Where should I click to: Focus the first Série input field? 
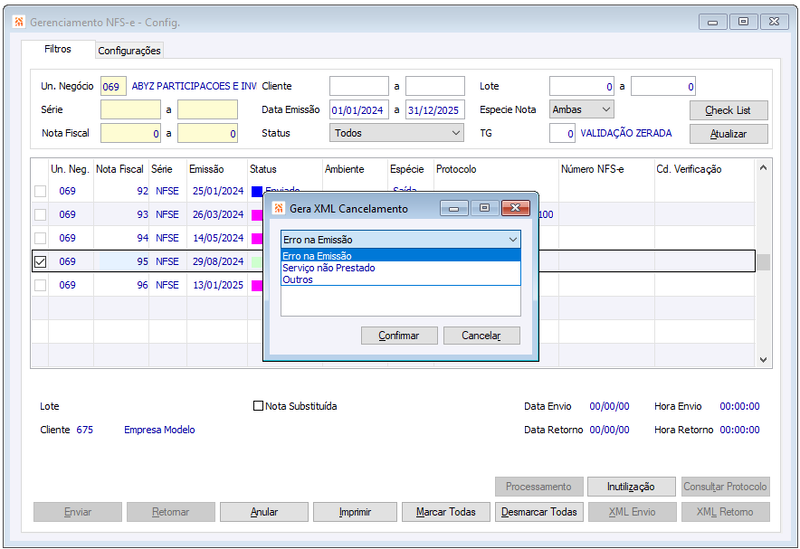coord(131,110)
